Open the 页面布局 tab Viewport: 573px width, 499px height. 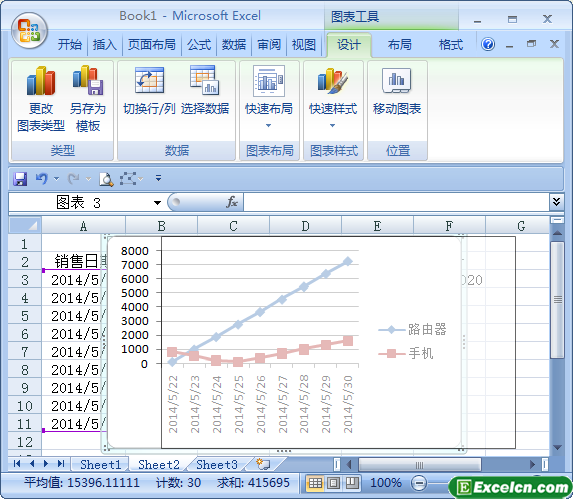click(x=152, y=45)
